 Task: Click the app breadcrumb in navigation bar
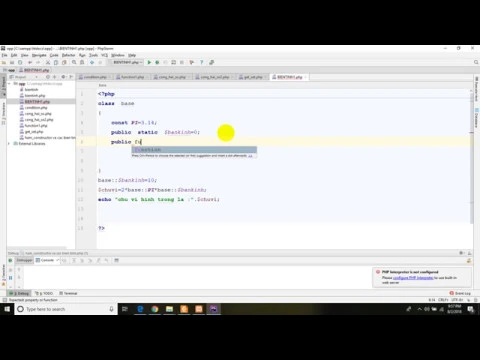point(10,70)
